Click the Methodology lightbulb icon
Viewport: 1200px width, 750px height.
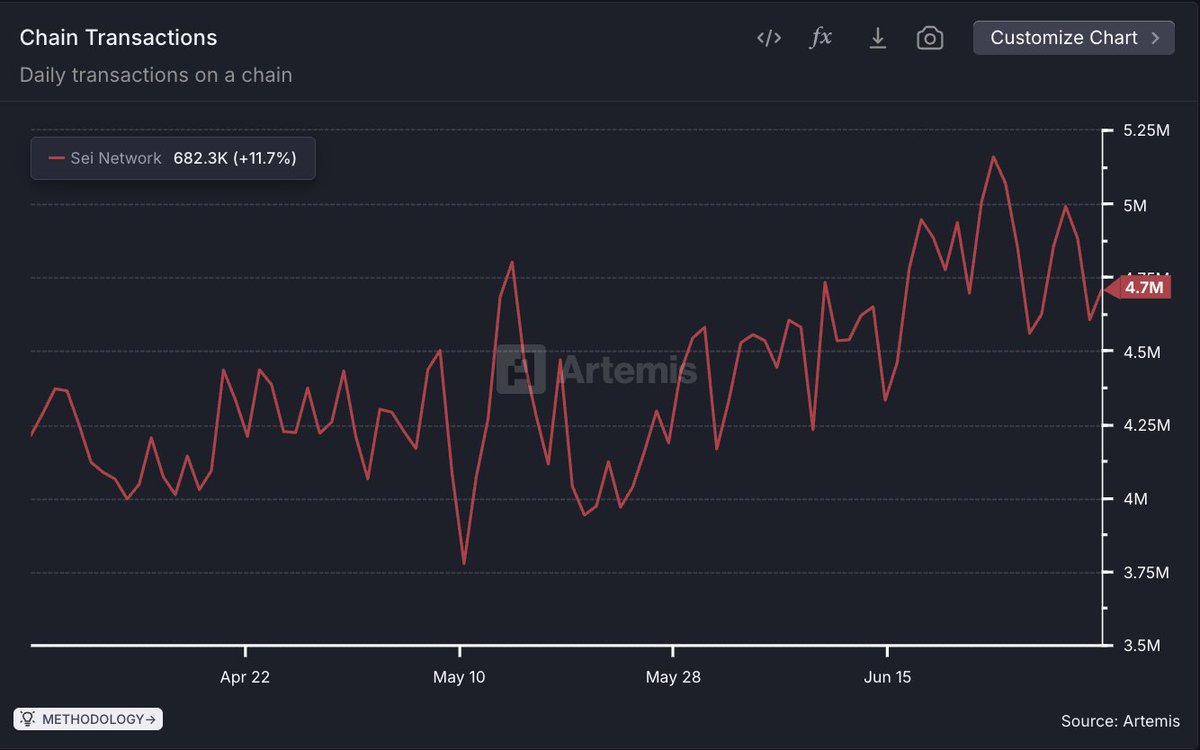[x=27, y=718]
